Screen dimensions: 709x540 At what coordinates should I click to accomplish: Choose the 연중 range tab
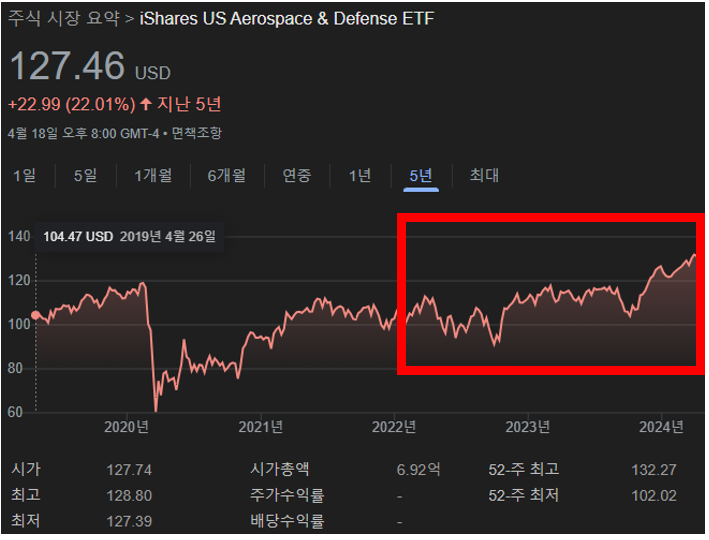pos(297,175)
